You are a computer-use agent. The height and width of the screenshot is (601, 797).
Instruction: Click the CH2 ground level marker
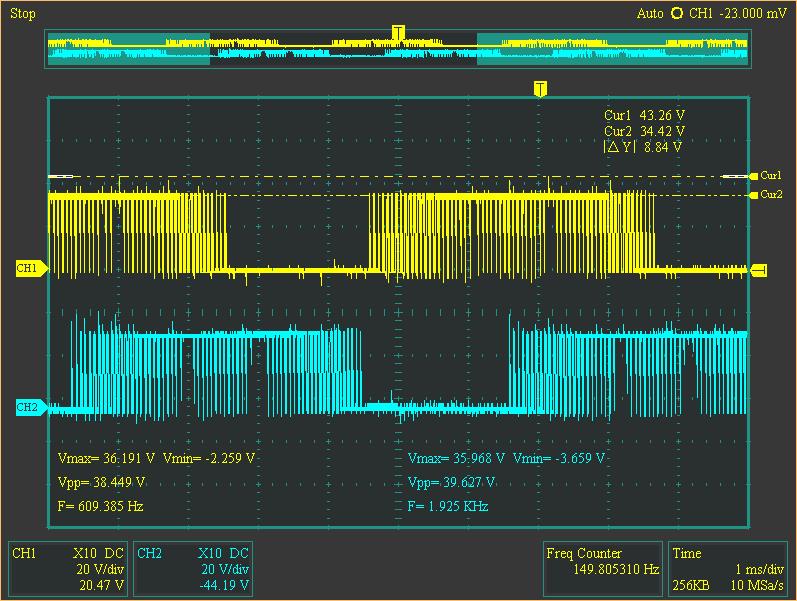30,407
